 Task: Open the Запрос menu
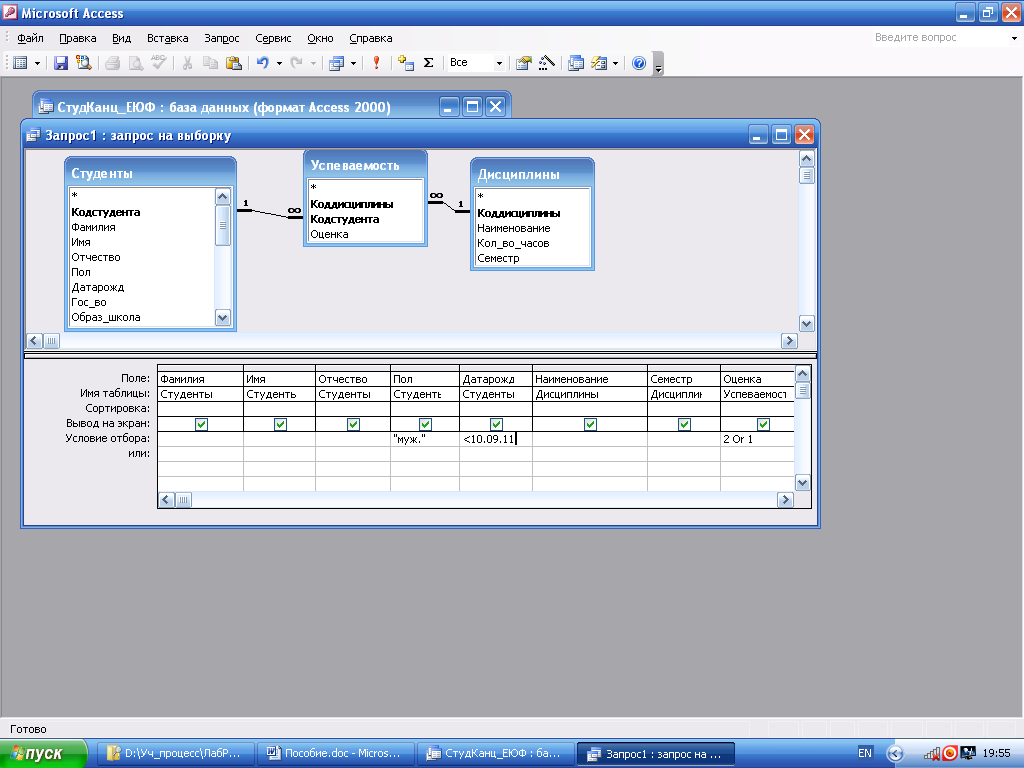(221, 38)
